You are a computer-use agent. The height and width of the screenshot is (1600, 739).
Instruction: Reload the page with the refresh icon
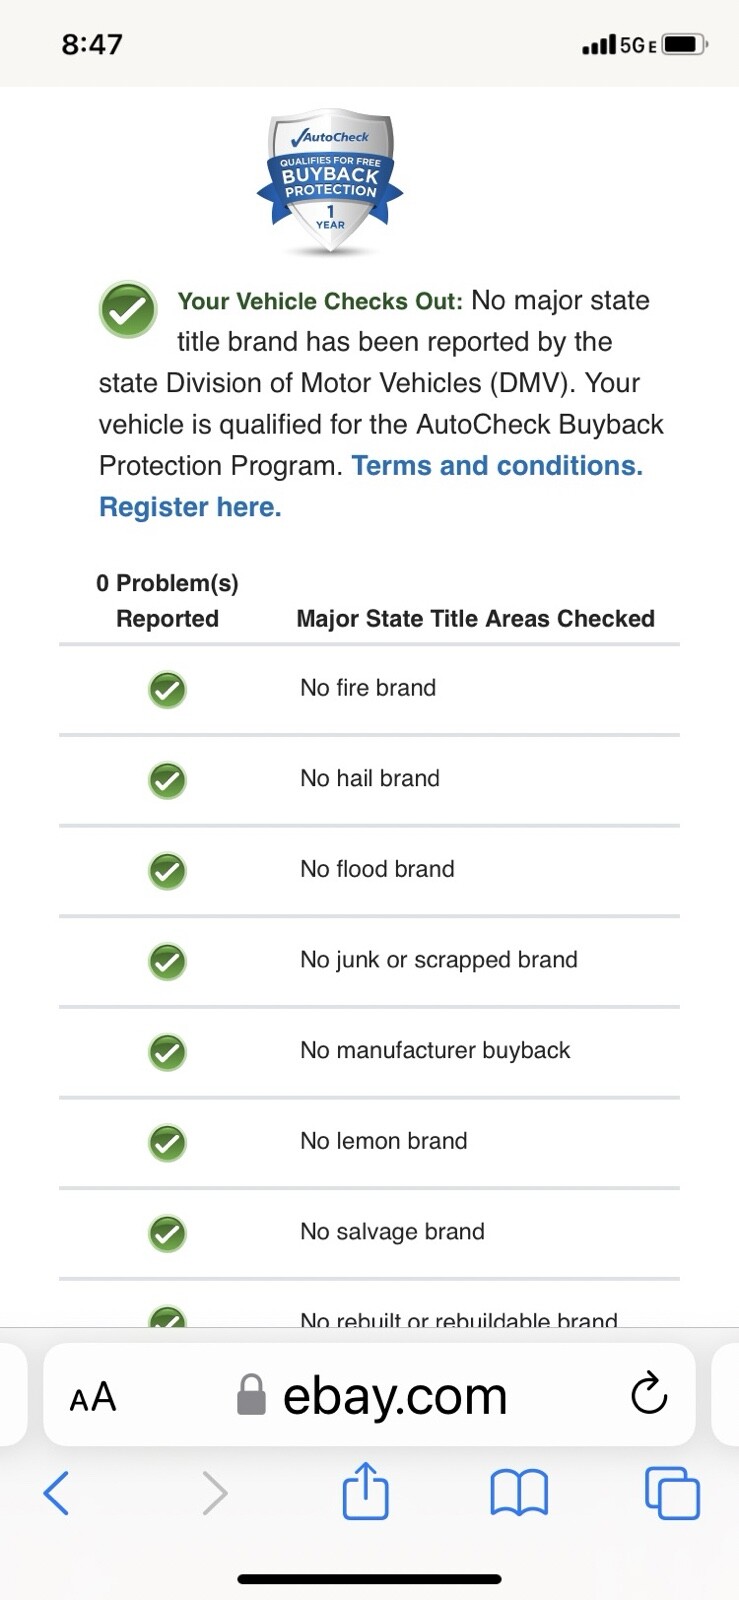pyautogui.click(x=649, y=1393)
